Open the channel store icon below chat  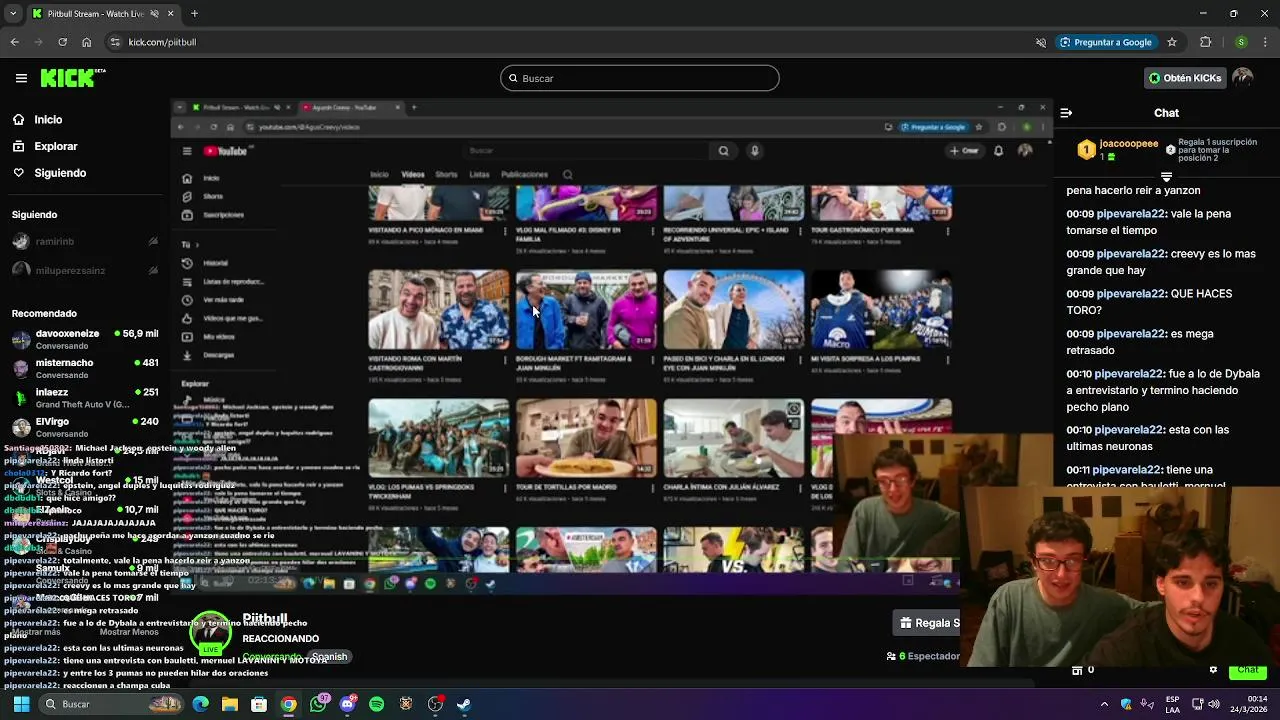[1077, 670]
